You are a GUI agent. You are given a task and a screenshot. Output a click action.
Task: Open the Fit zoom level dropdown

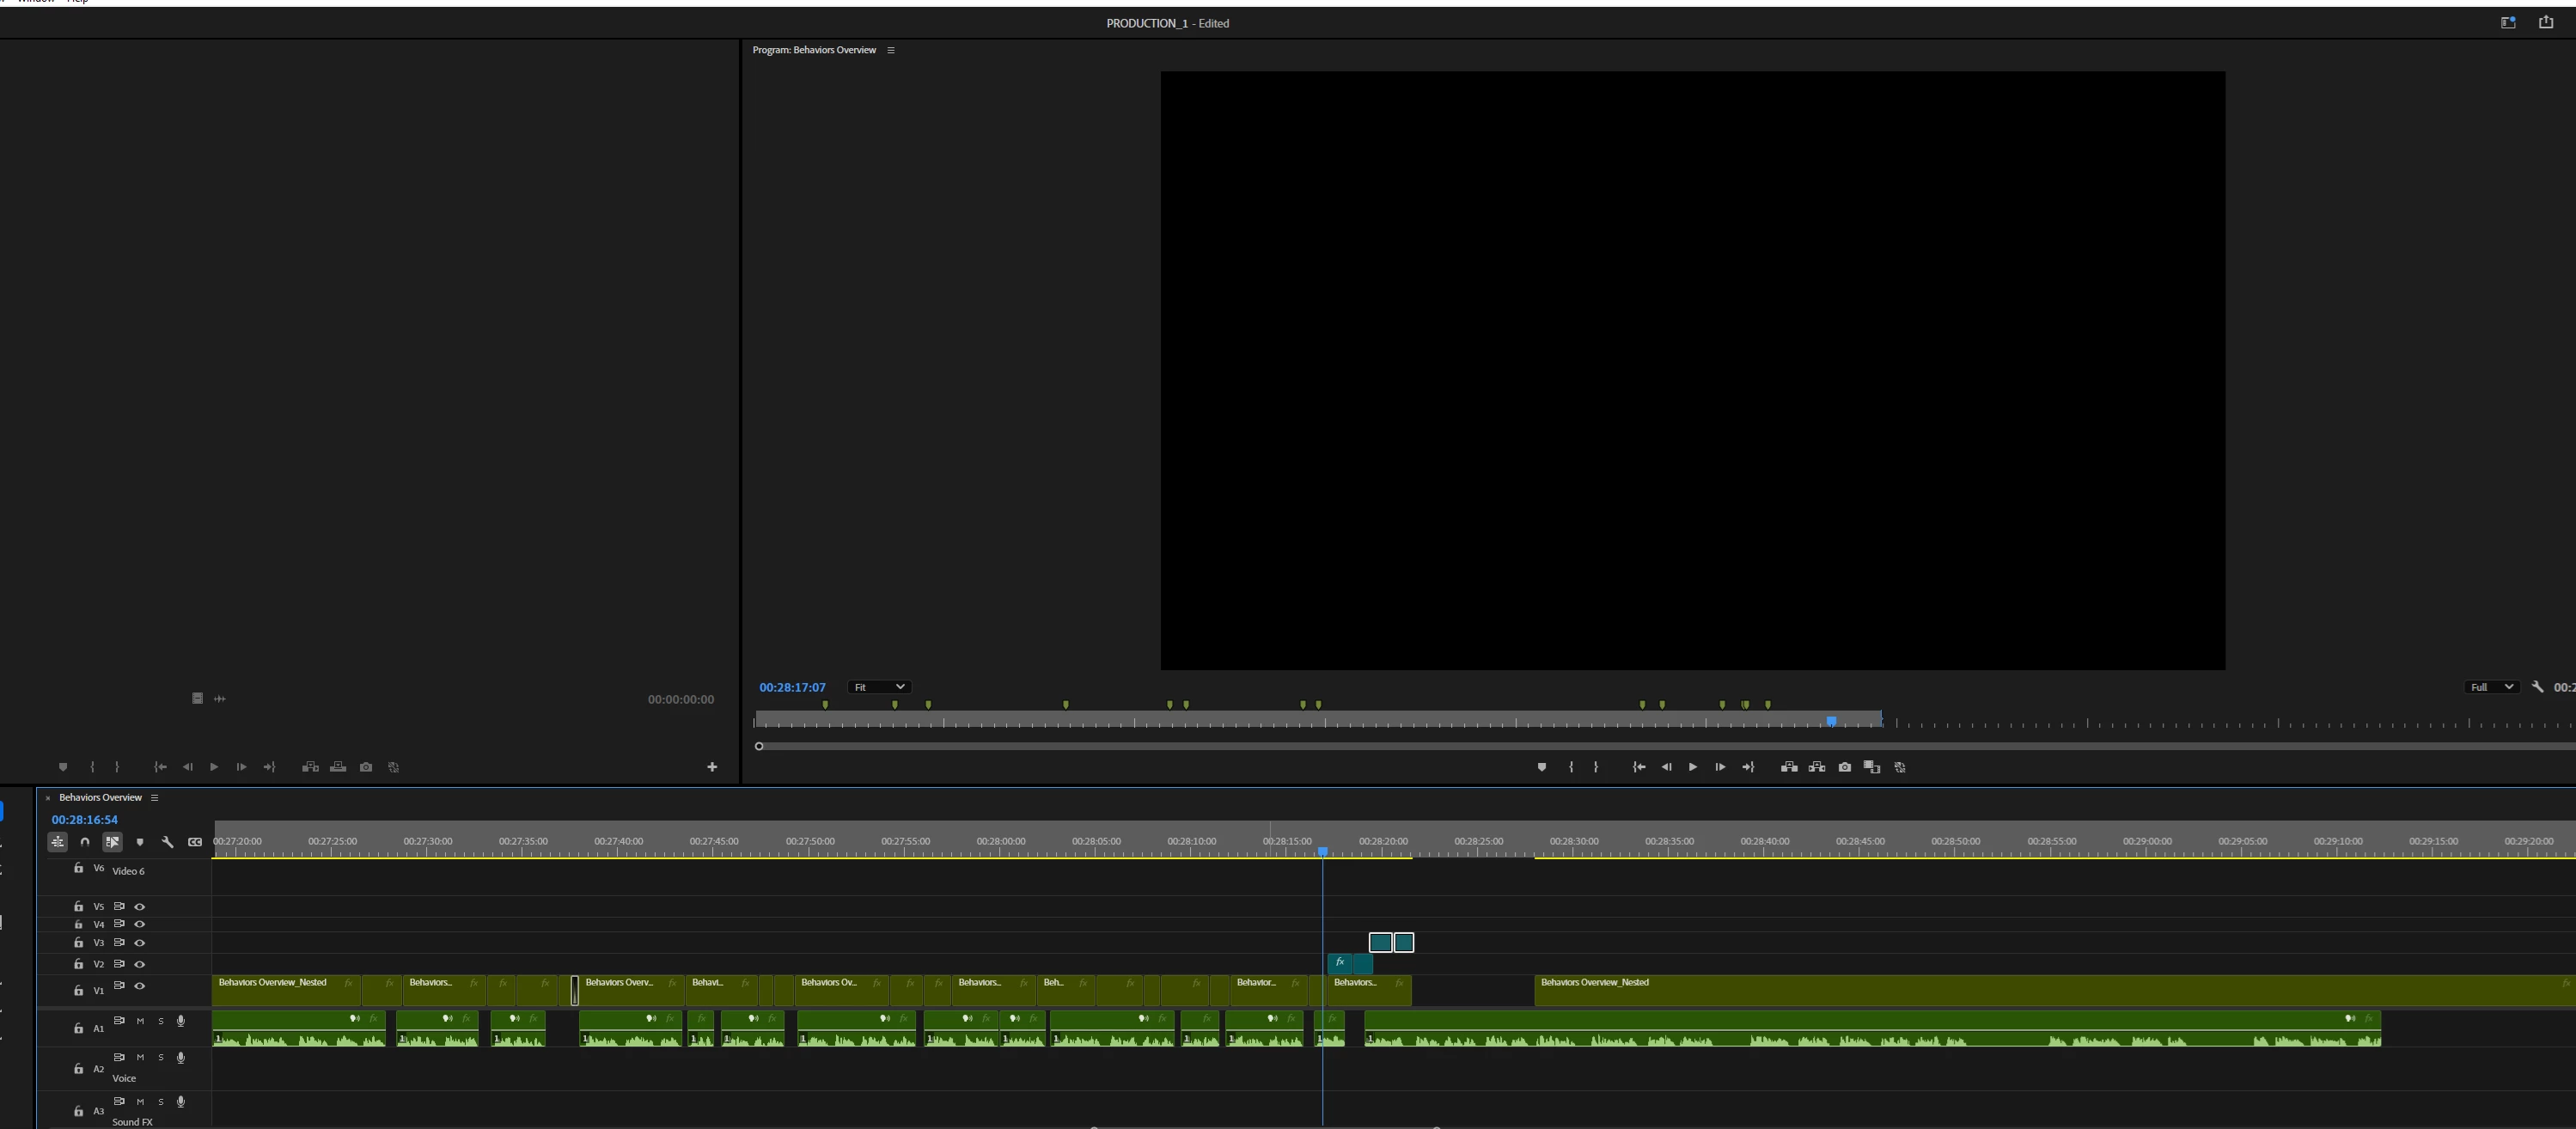pos(878,687)
